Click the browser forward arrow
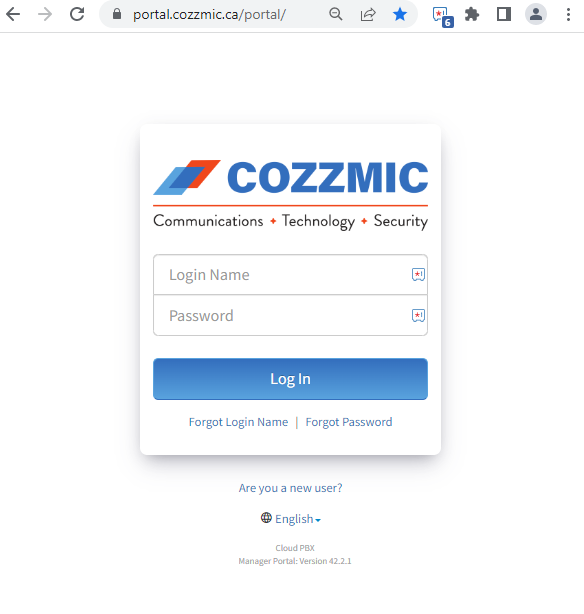 point(45,14)
